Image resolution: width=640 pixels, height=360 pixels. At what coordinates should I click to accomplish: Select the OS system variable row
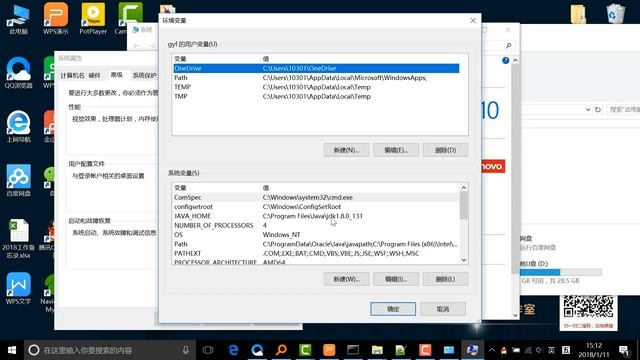point(316,235)
